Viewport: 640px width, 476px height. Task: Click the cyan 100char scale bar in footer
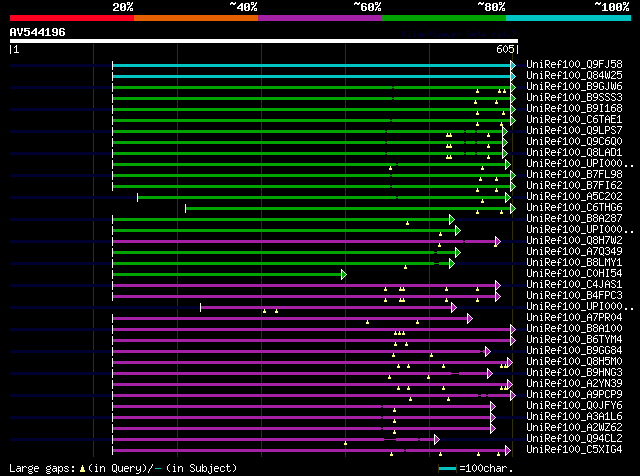[x=447, y=468]
